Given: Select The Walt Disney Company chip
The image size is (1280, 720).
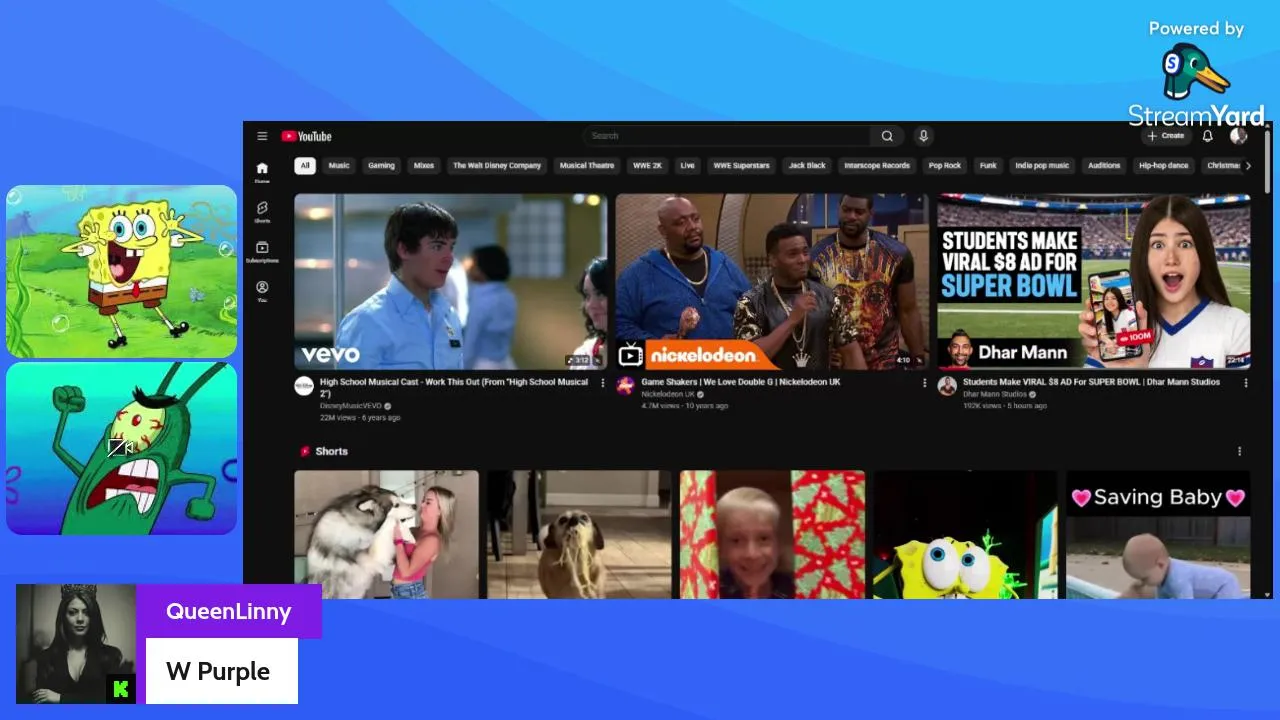Looking at the screenshot, I should click(497, 166).
